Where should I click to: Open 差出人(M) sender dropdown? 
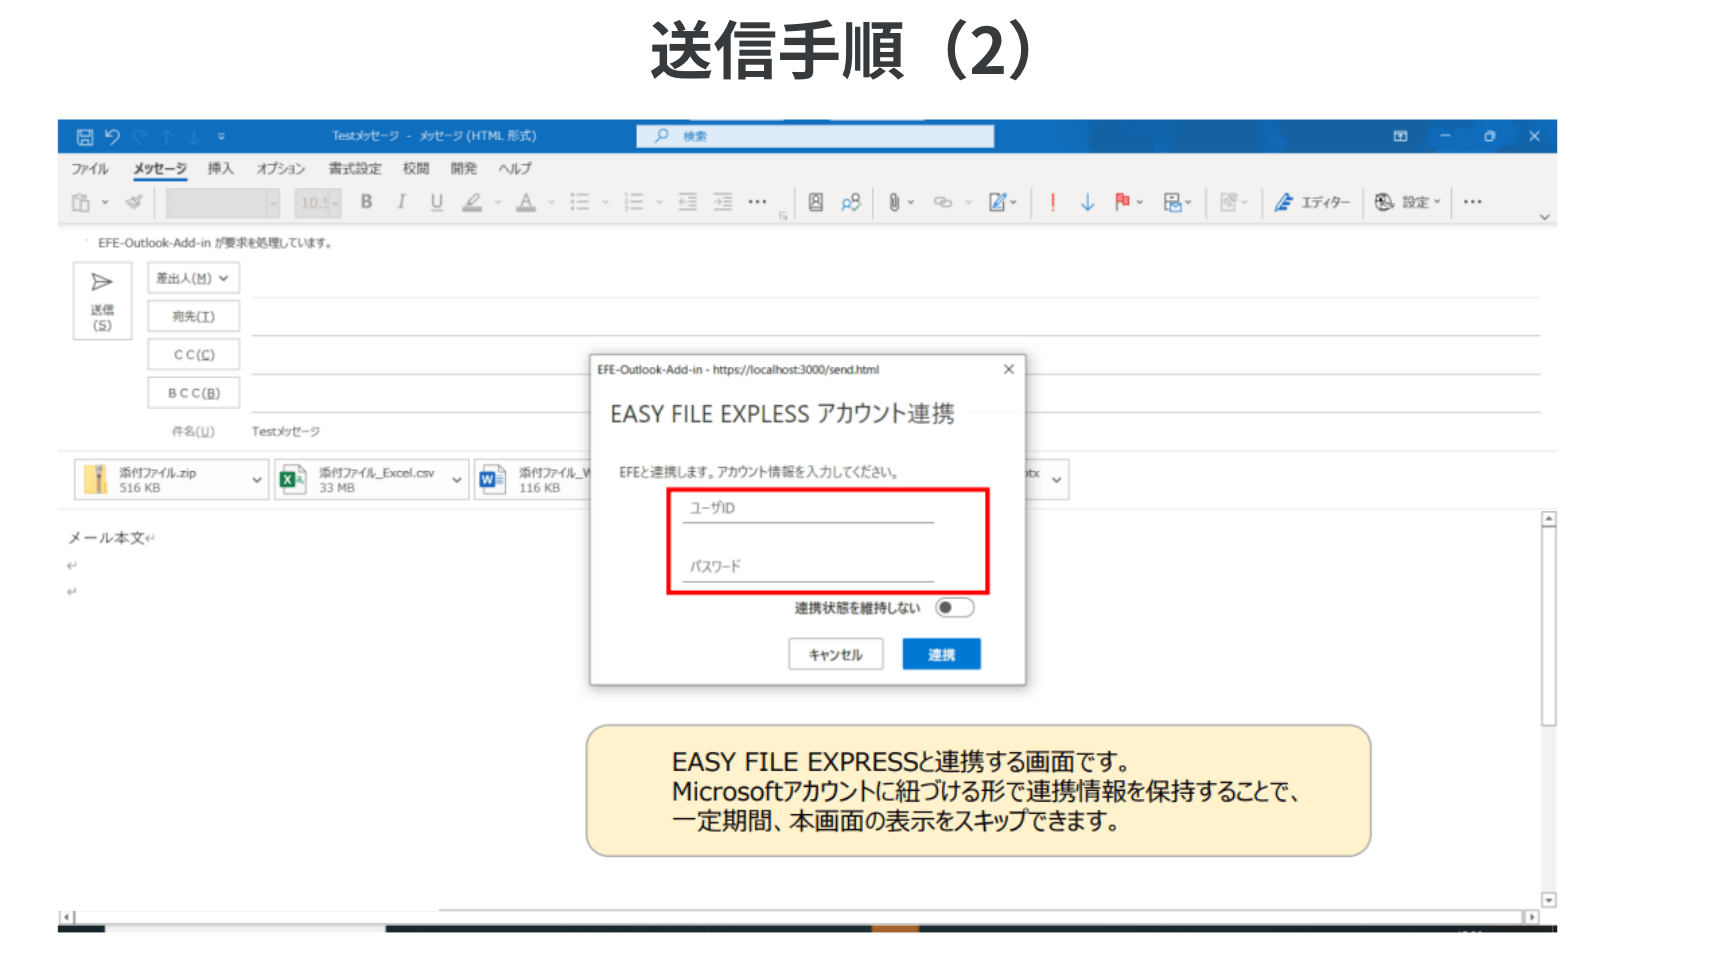(193, 278)
